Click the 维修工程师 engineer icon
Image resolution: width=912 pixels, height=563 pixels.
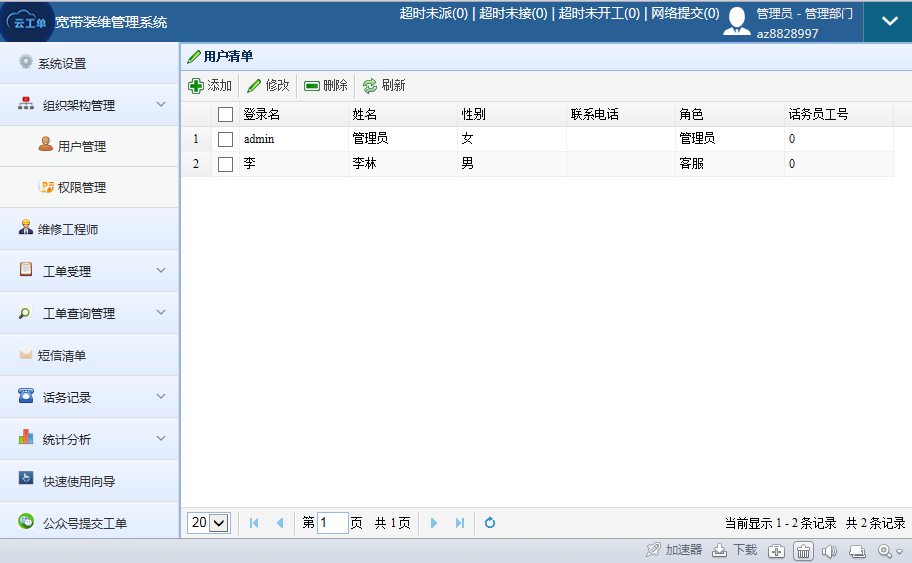click(x=26, y=227)
